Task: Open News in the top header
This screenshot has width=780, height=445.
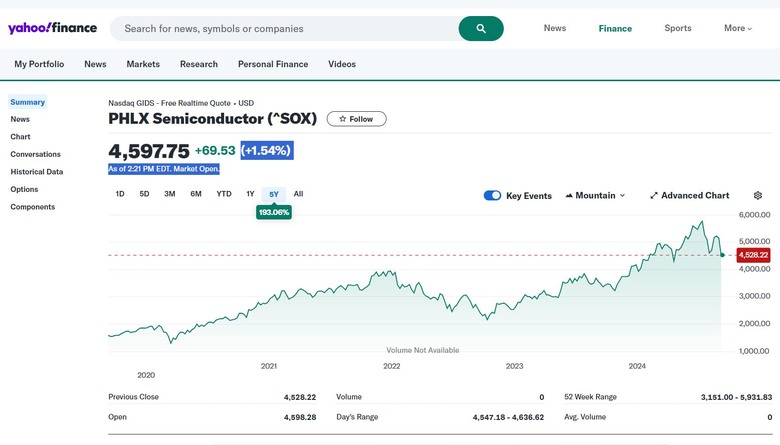Action: pos(555,28)
